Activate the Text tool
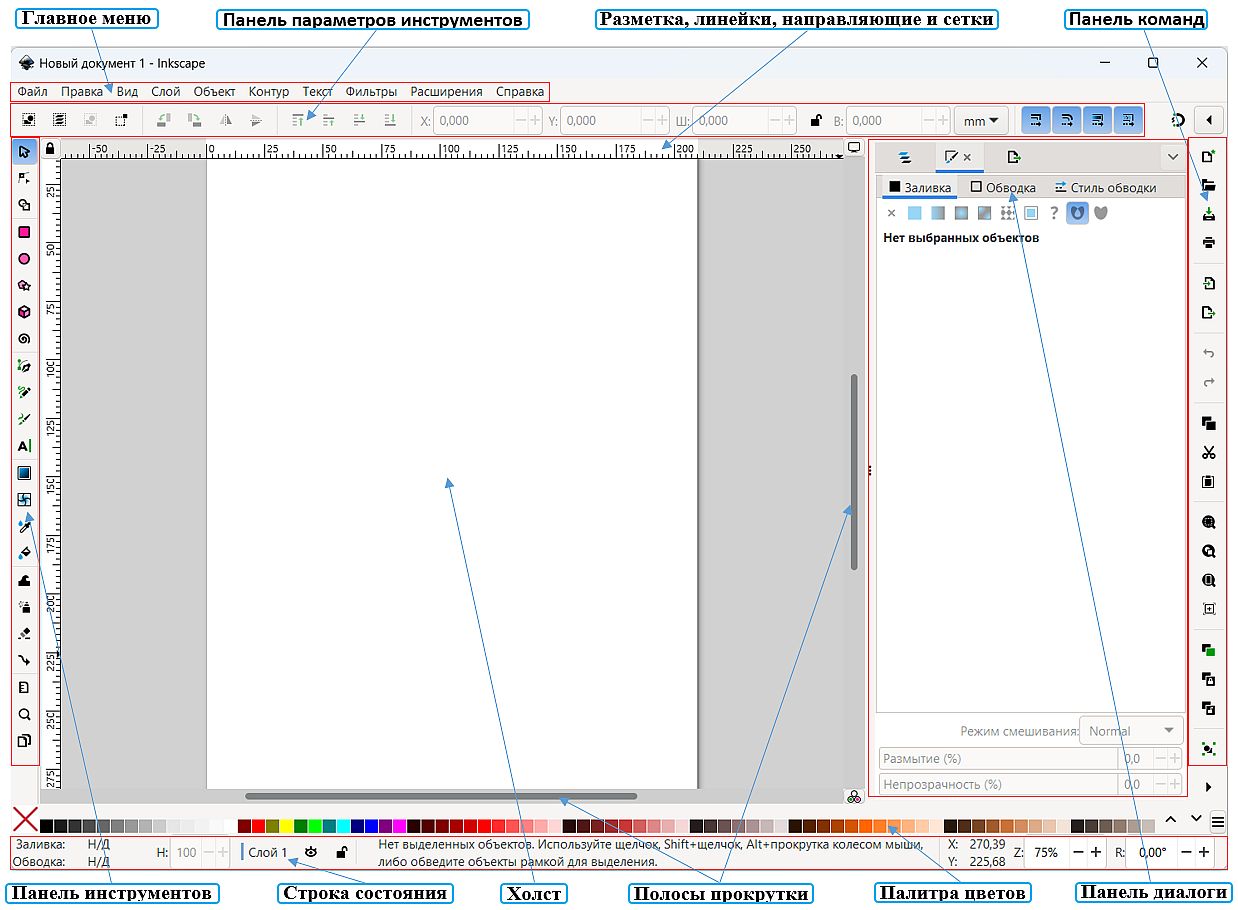Screen dimensions: 1238x910 coord(25,446)
